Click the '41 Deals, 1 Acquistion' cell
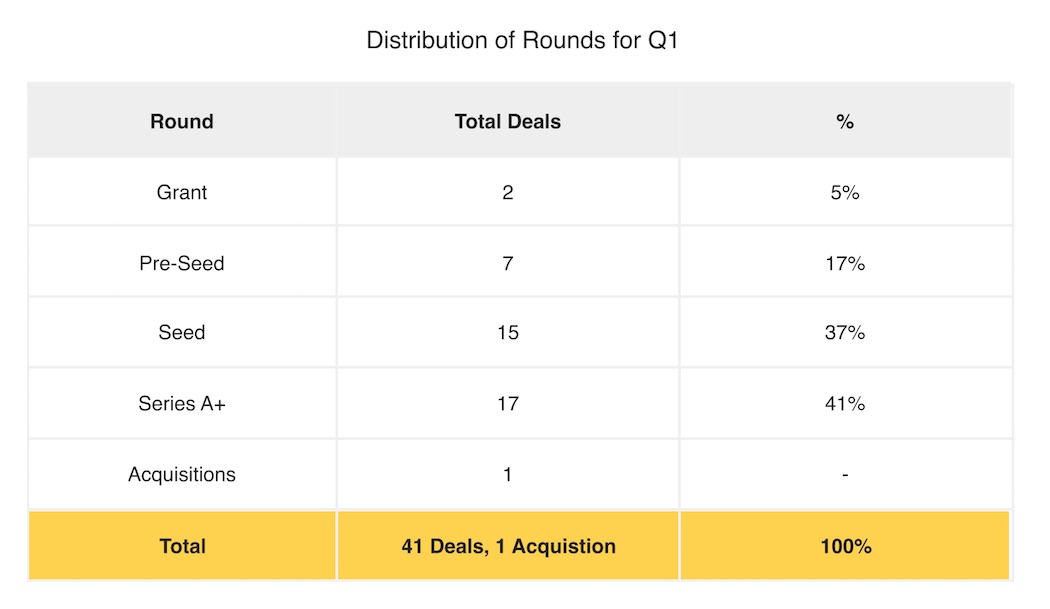Viewport: 1050px width, 609px height. tap(508, 546)
